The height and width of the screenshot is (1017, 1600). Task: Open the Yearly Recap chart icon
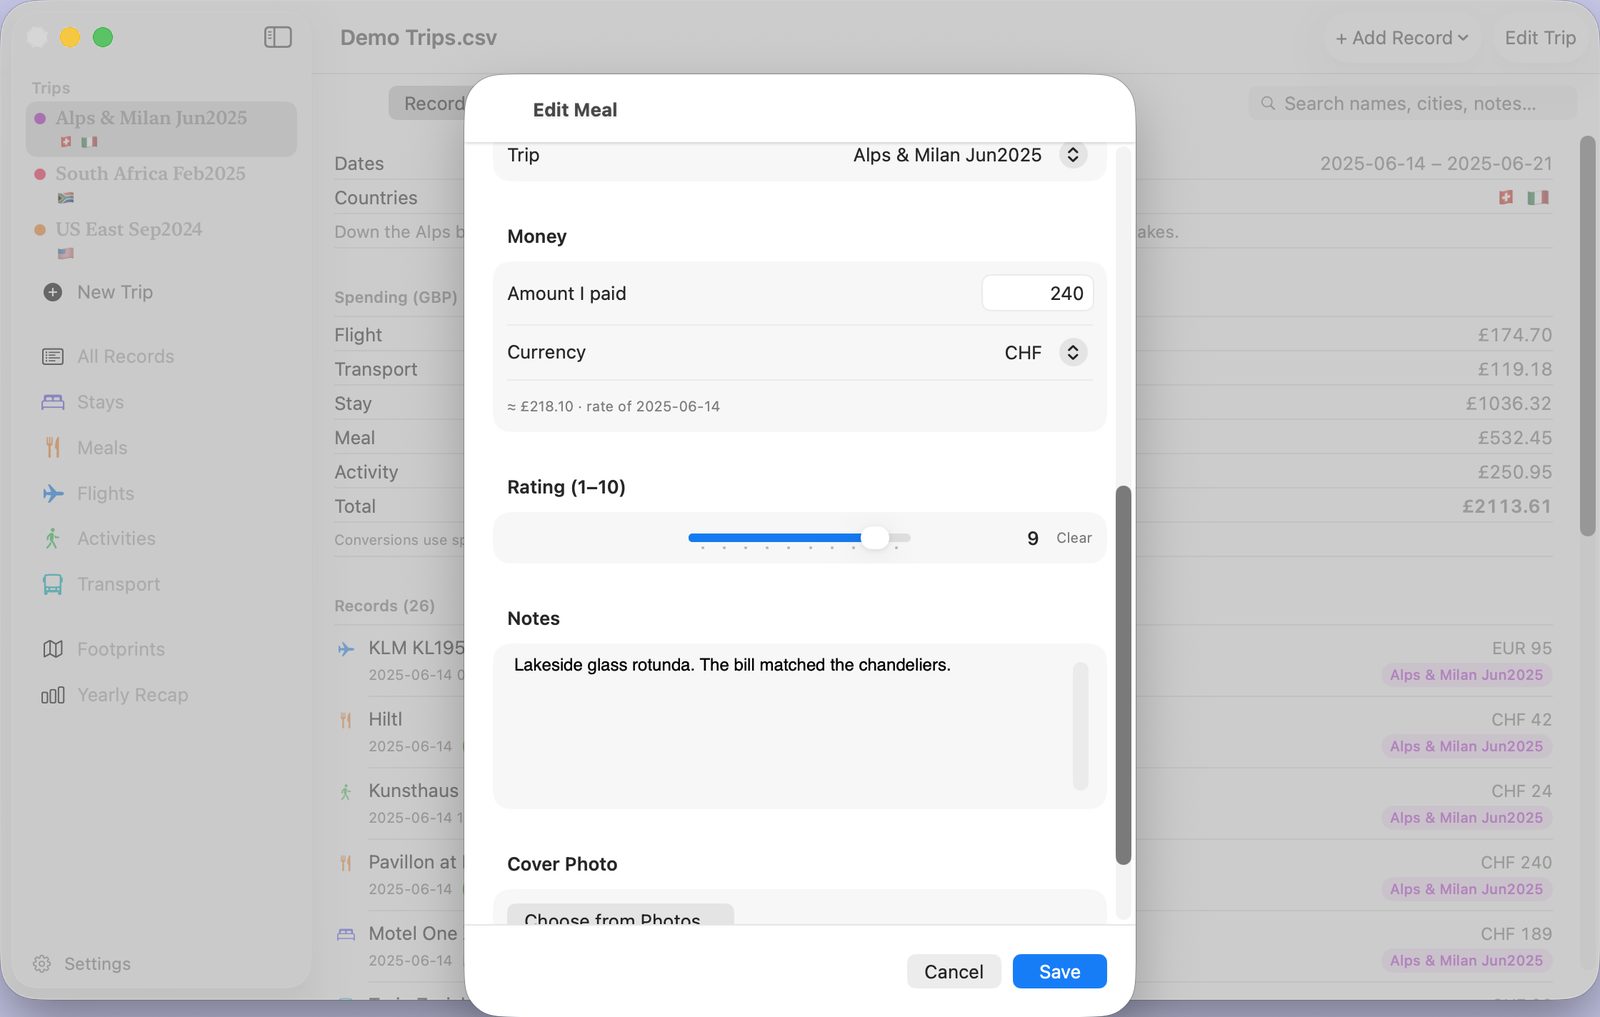[x=53, y=695]
